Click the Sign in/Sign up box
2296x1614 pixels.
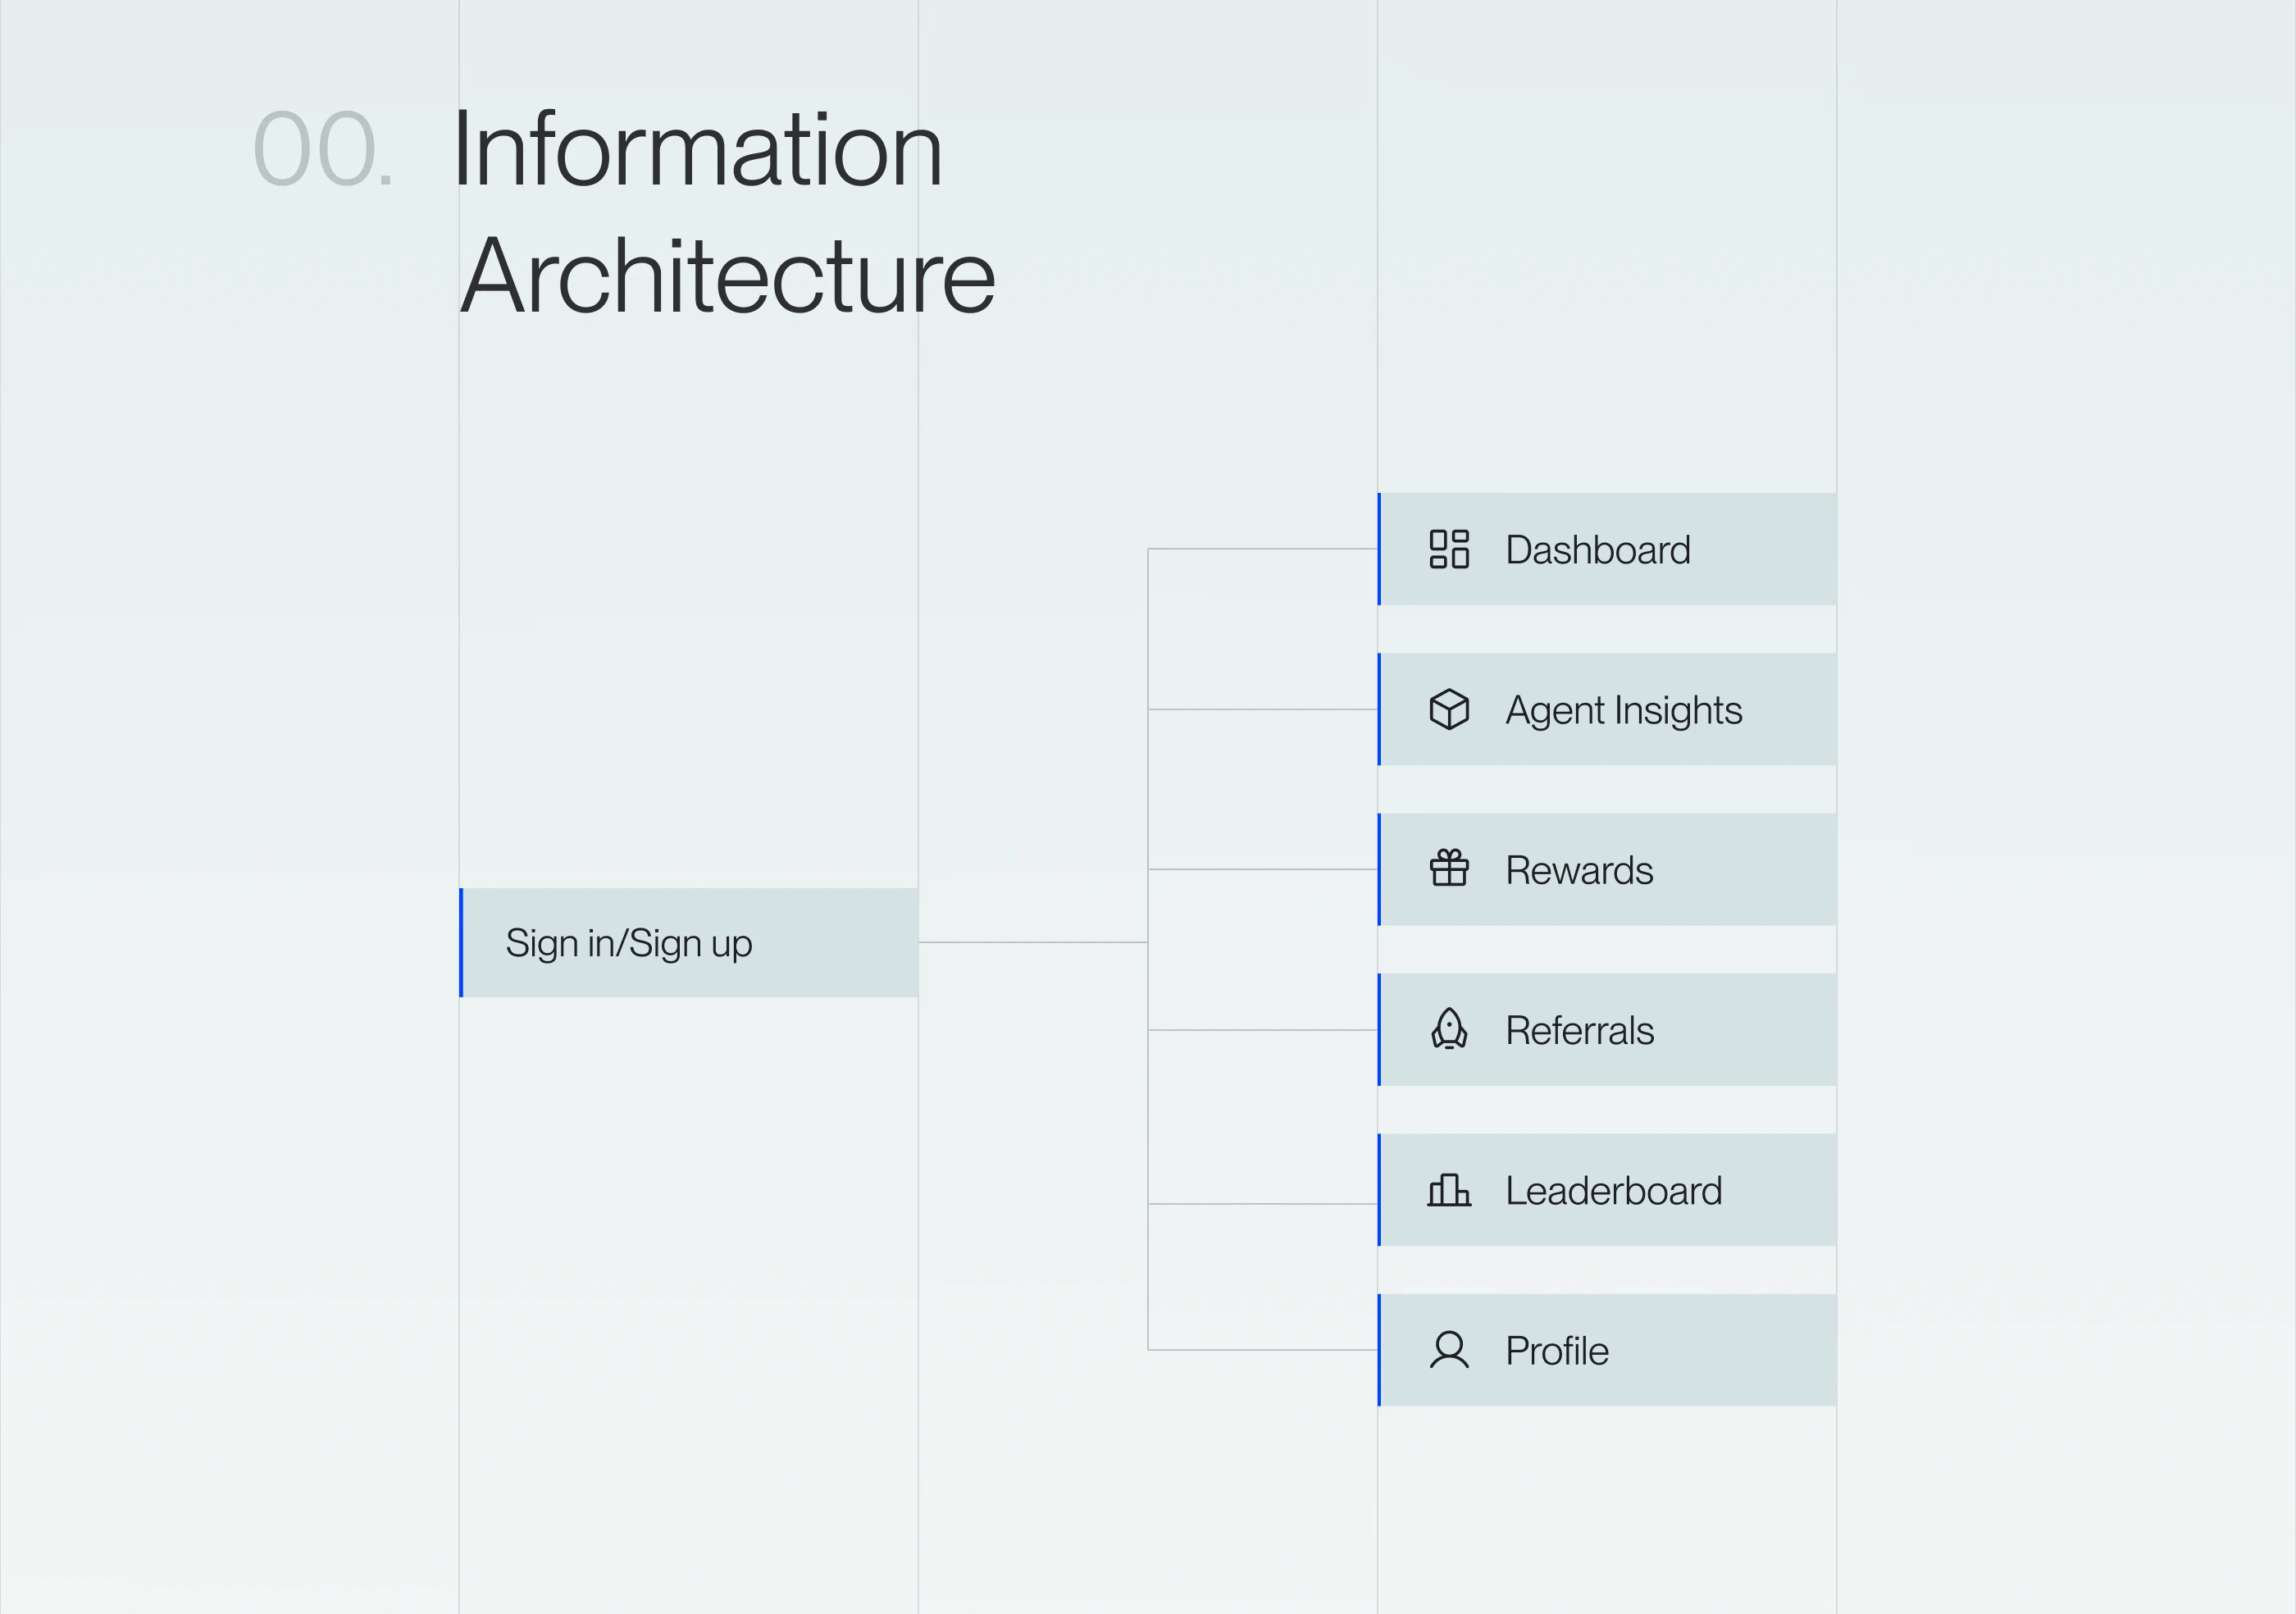pyautogui.click(x=688, y=942)
